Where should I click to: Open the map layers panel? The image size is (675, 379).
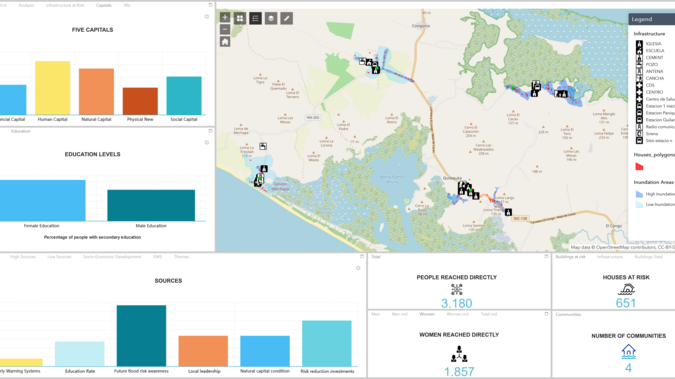[271, 18]
